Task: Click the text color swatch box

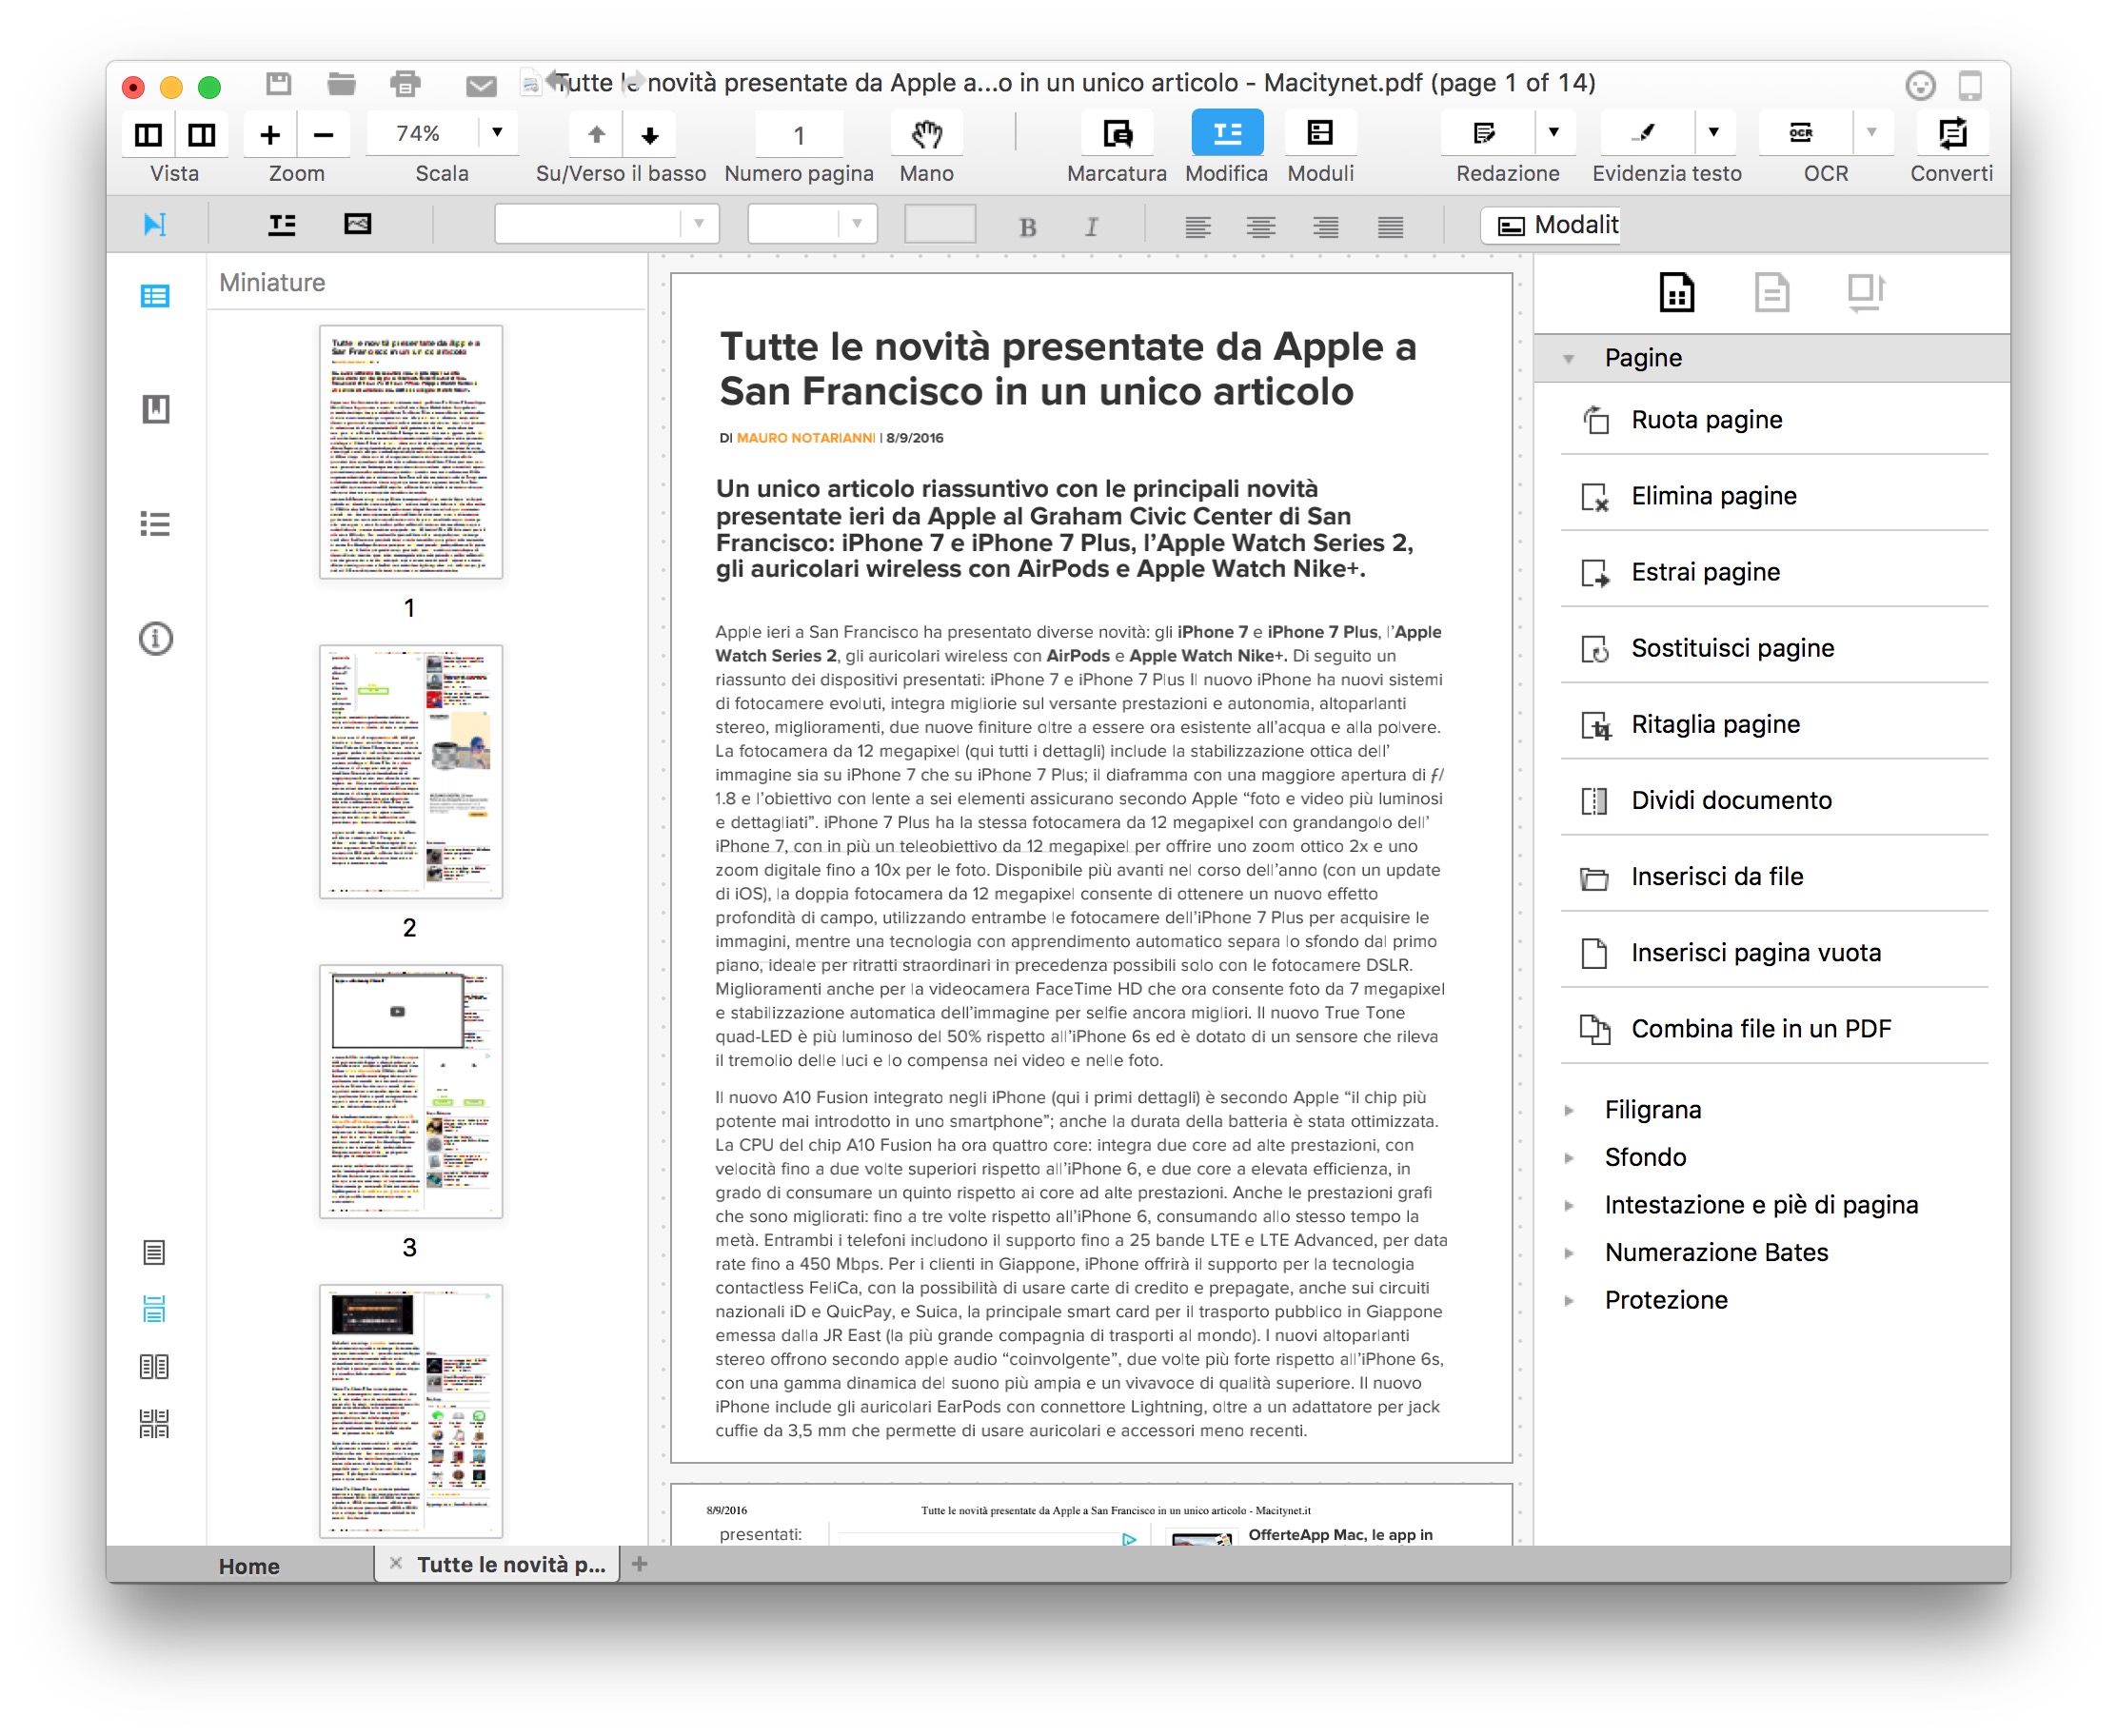Action: point(939,224)
